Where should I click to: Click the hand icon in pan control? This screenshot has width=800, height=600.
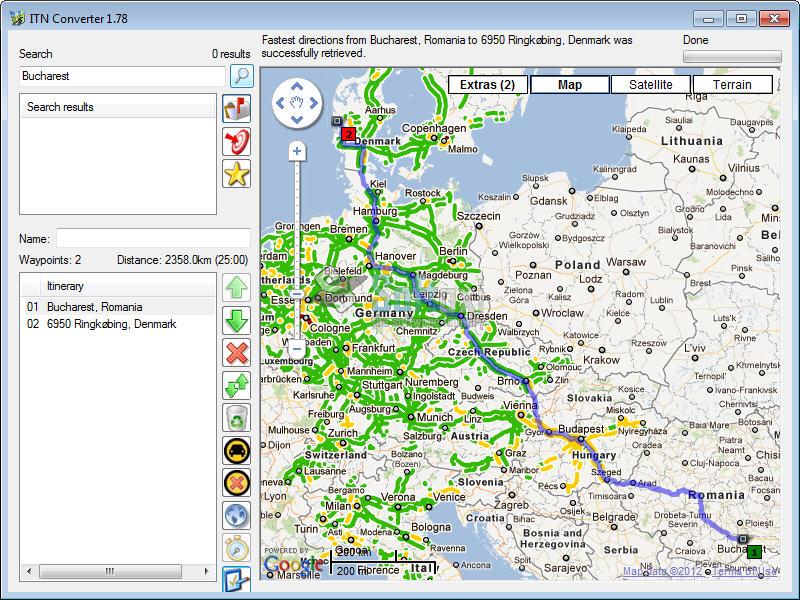tap(297, 103)
